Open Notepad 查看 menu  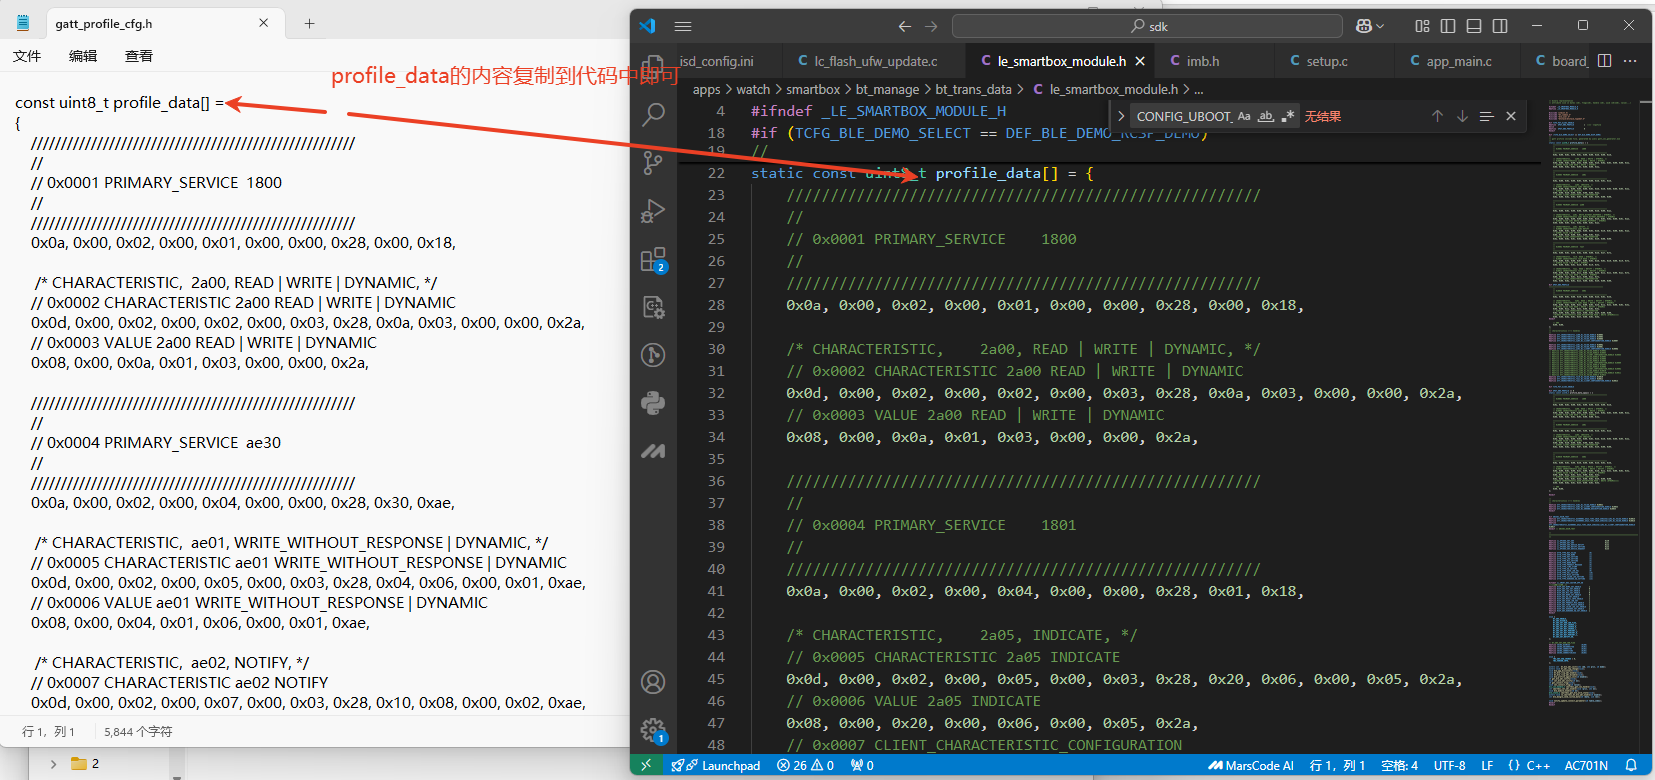click(x=139, y=56)
